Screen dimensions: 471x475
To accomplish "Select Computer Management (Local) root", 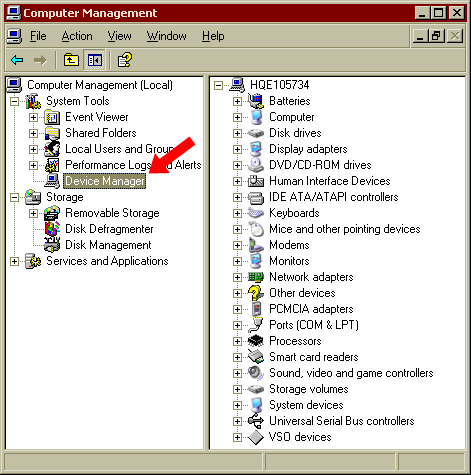I will tap(100, 85).
